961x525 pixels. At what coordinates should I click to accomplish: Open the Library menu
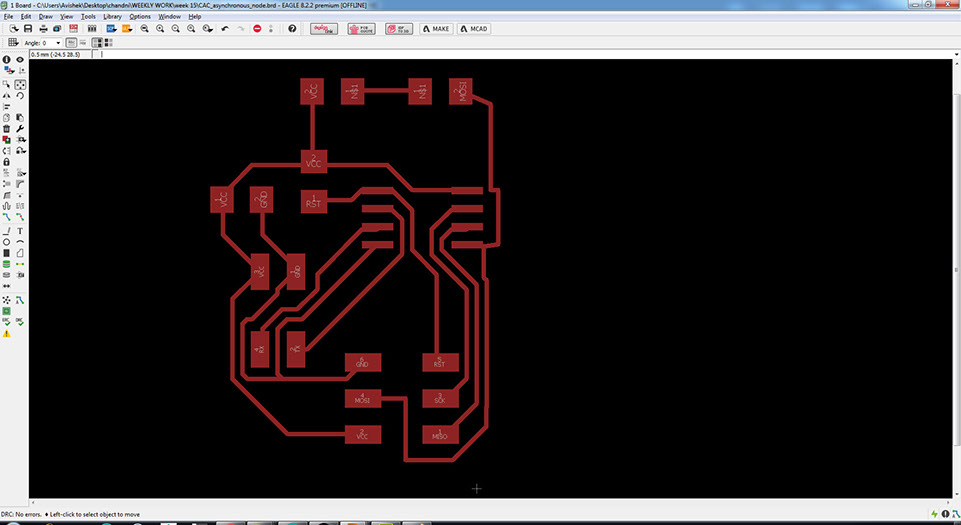click(112, 17)
